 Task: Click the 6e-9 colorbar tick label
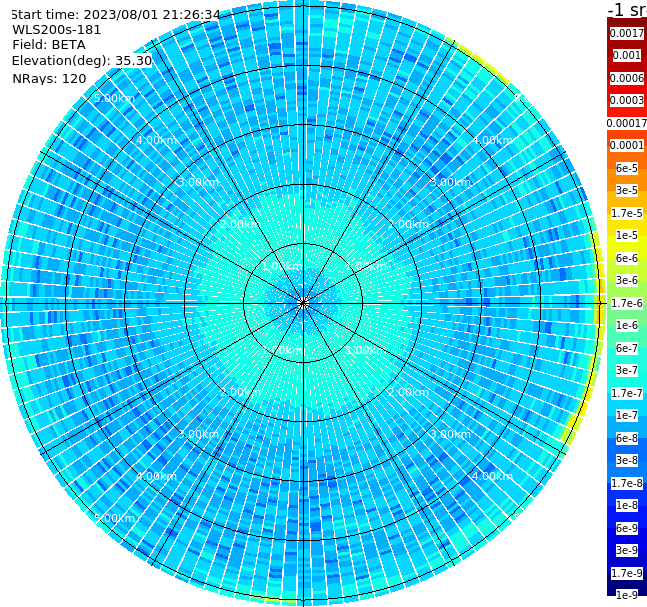click(627, 528)
